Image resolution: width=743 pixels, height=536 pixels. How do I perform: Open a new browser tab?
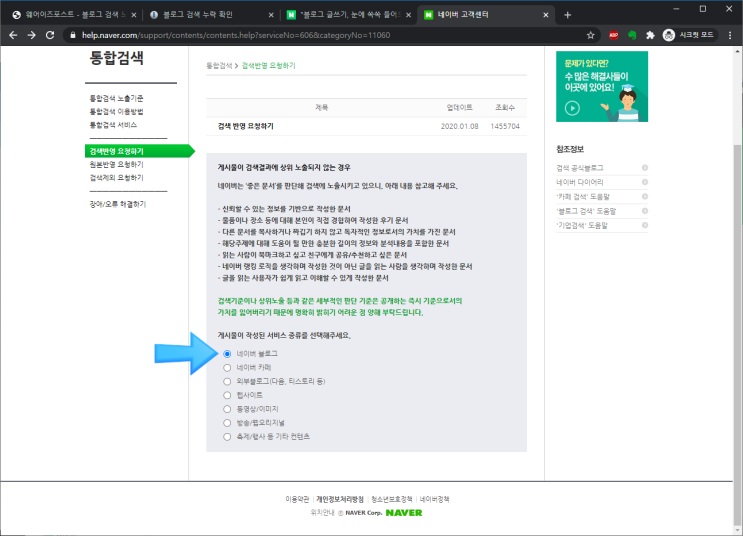[x=567, y=15]
